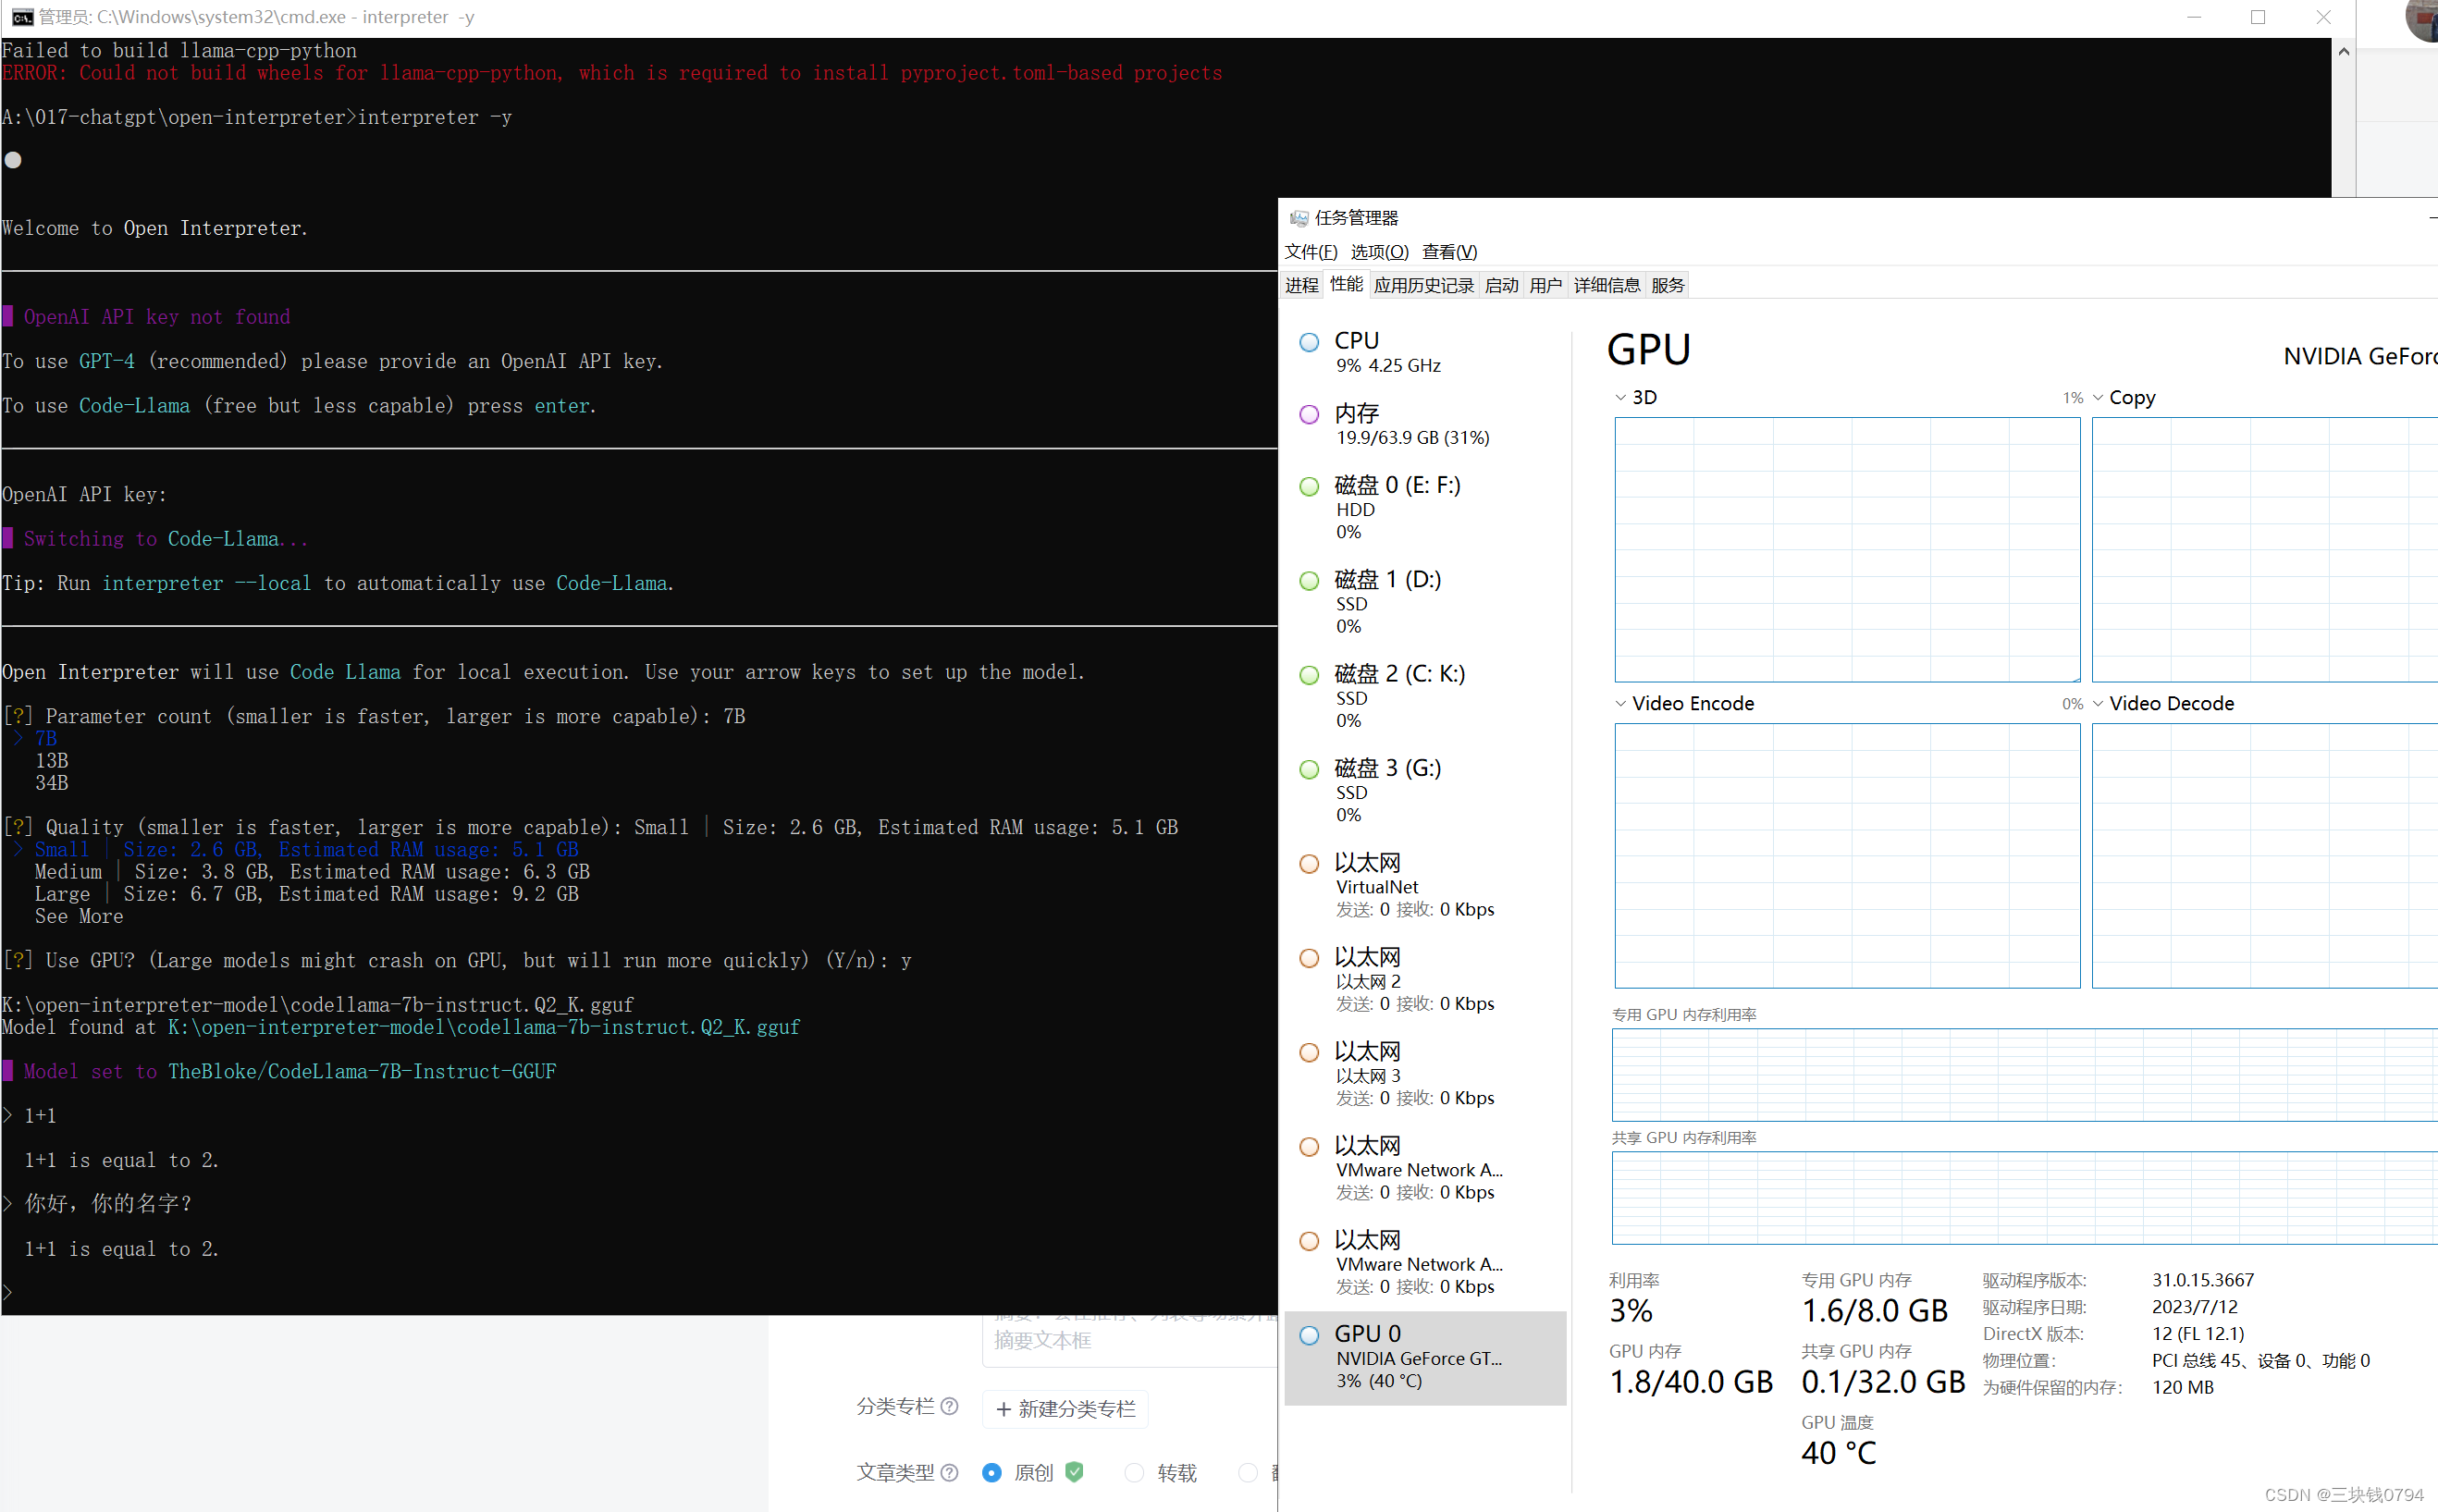The image size is (2438, 1512).
Task: Click the Large quality line 'Size: 6.7 GB'
Action: [x=306, y=893]
